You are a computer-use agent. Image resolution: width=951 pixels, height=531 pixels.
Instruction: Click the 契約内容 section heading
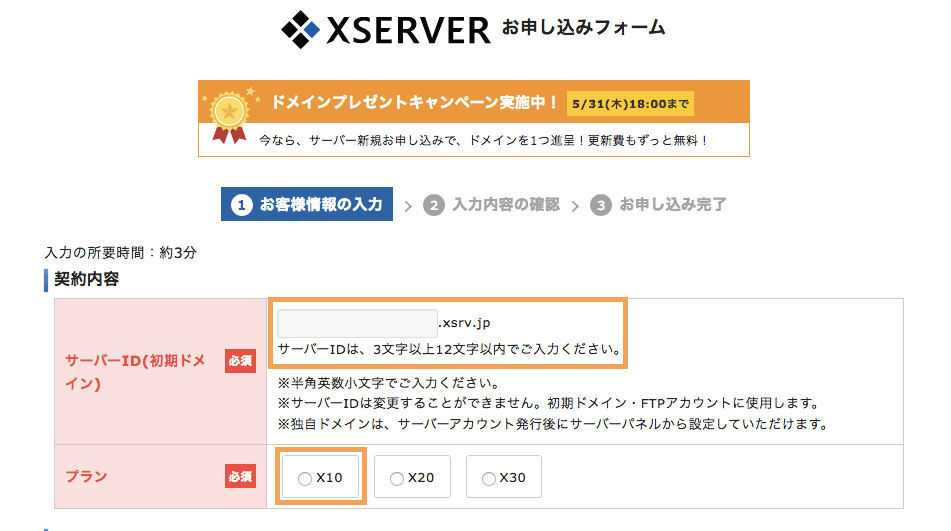[x=87, y=279]
